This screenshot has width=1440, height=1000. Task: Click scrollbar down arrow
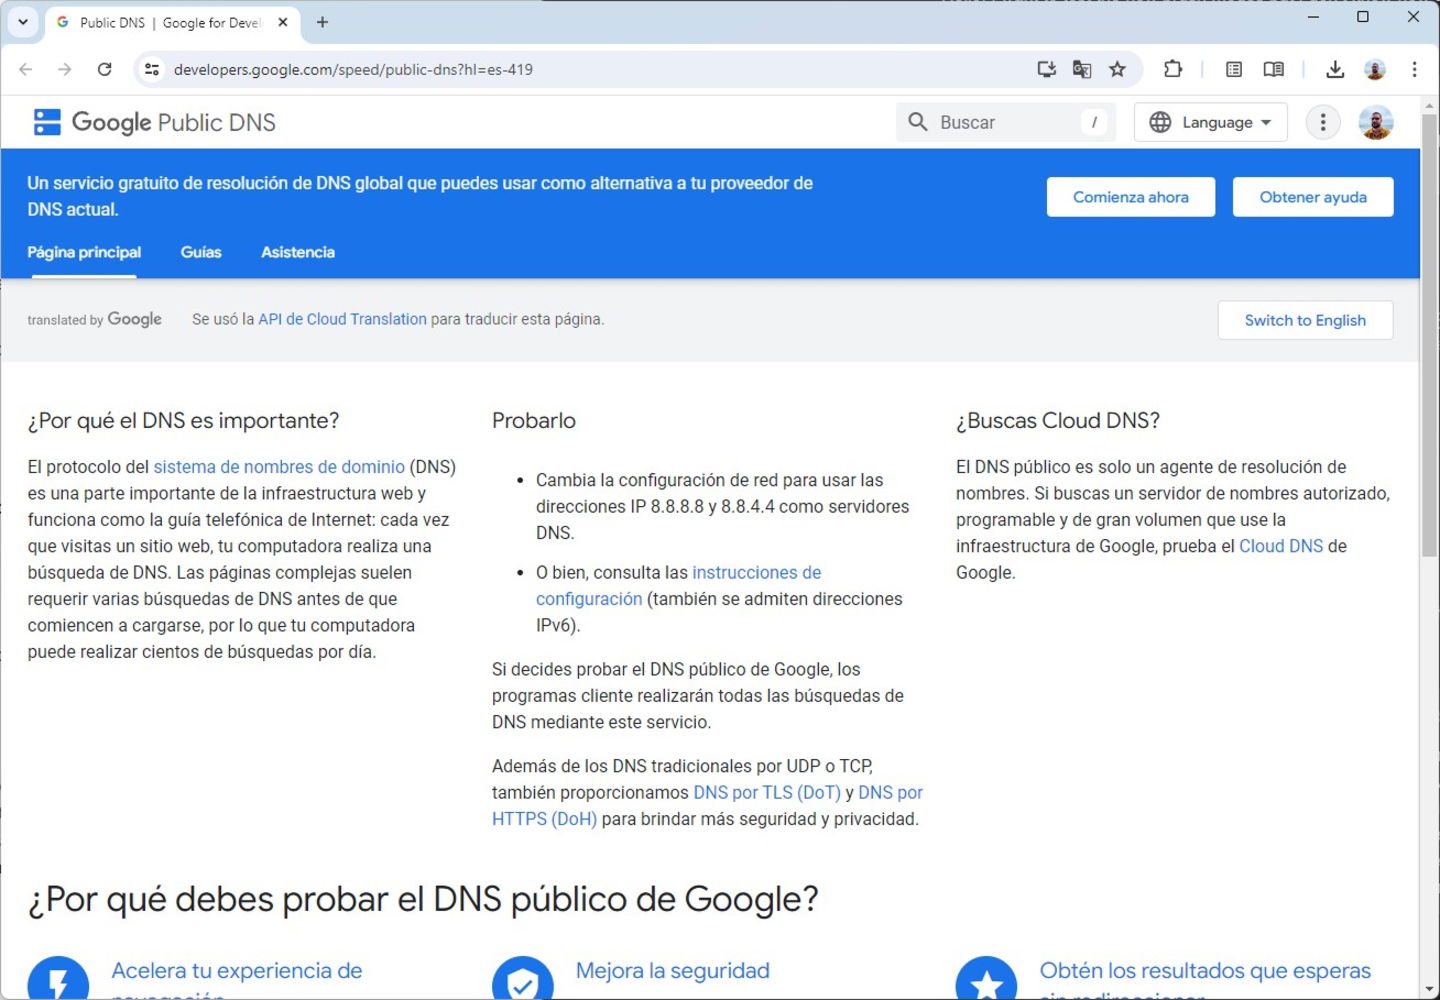1429,990
